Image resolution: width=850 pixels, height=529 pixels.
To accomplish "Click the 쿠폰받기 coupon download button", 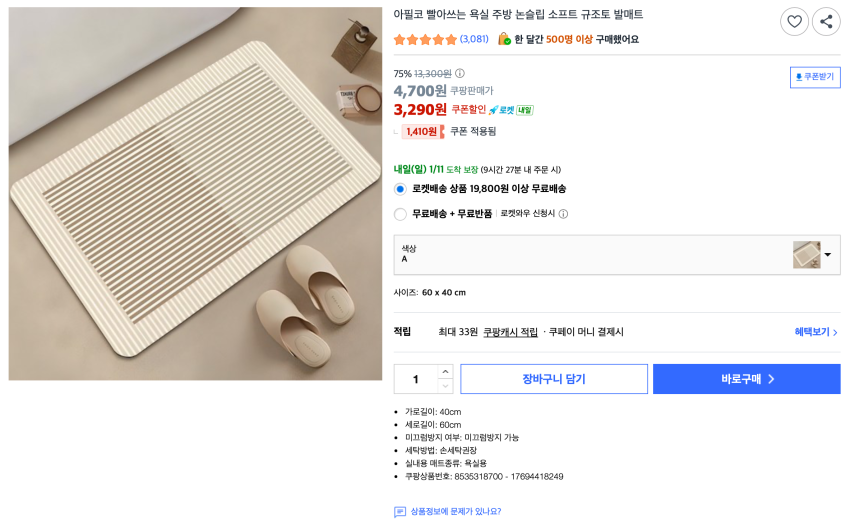I will click(x=815, y=77).
